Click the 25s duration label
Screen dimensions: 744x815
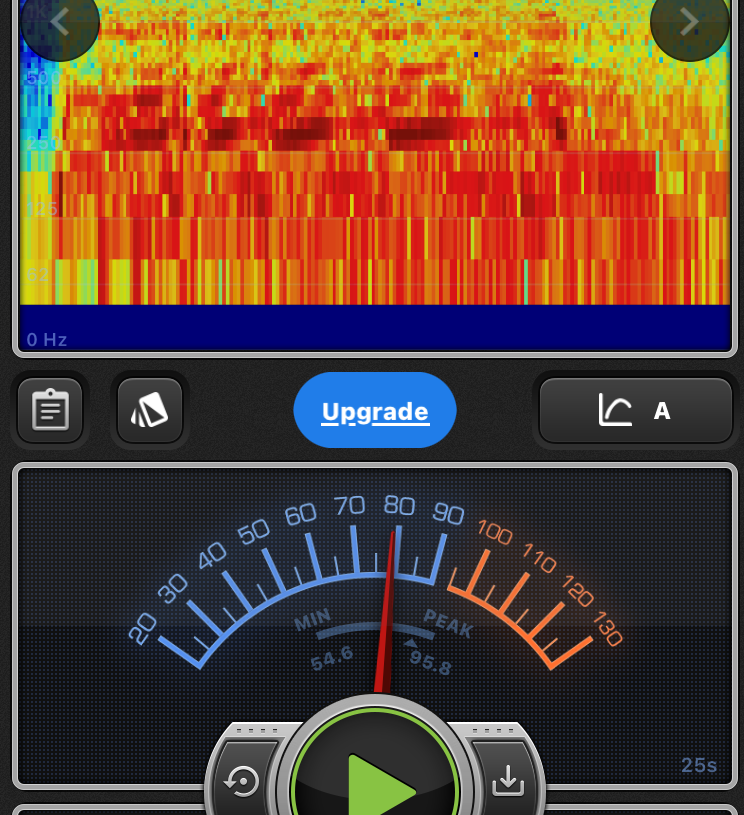point(699,766)
